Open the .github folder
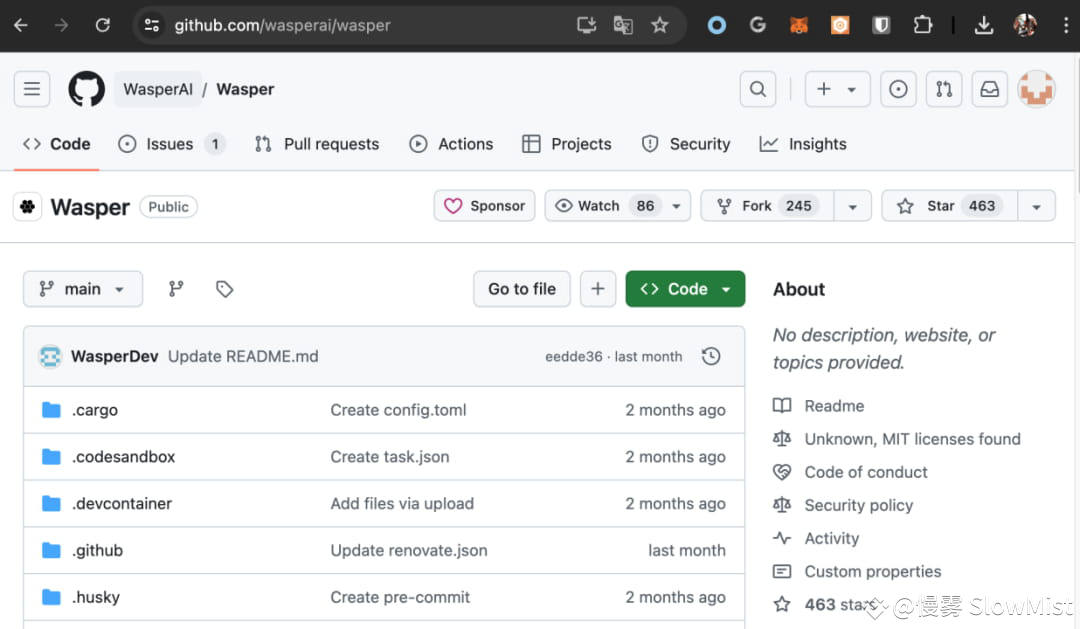 (x=97, y=550)
